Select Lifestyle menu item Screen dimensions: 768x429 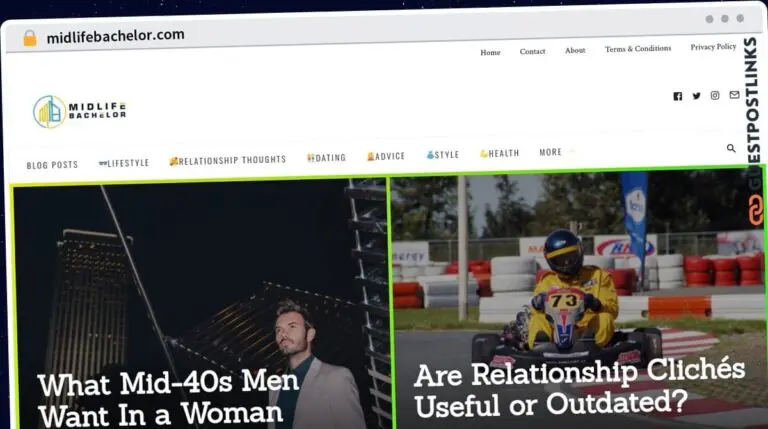pyautogui.click(x=124, y=163)
